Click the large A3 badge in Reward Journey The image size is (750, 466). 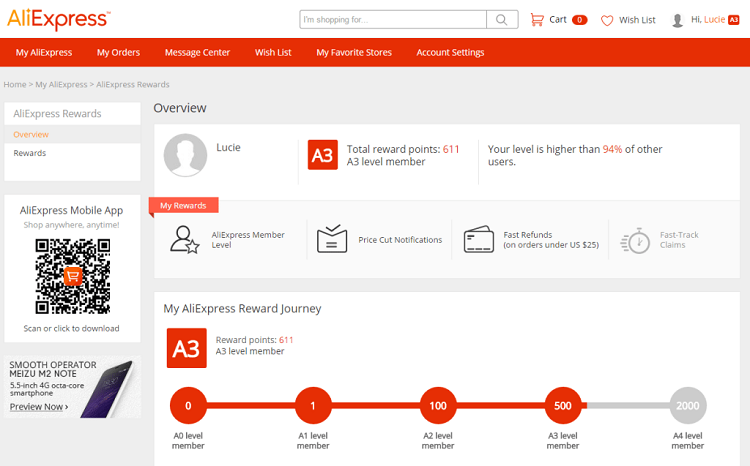[x=187, y=348]
